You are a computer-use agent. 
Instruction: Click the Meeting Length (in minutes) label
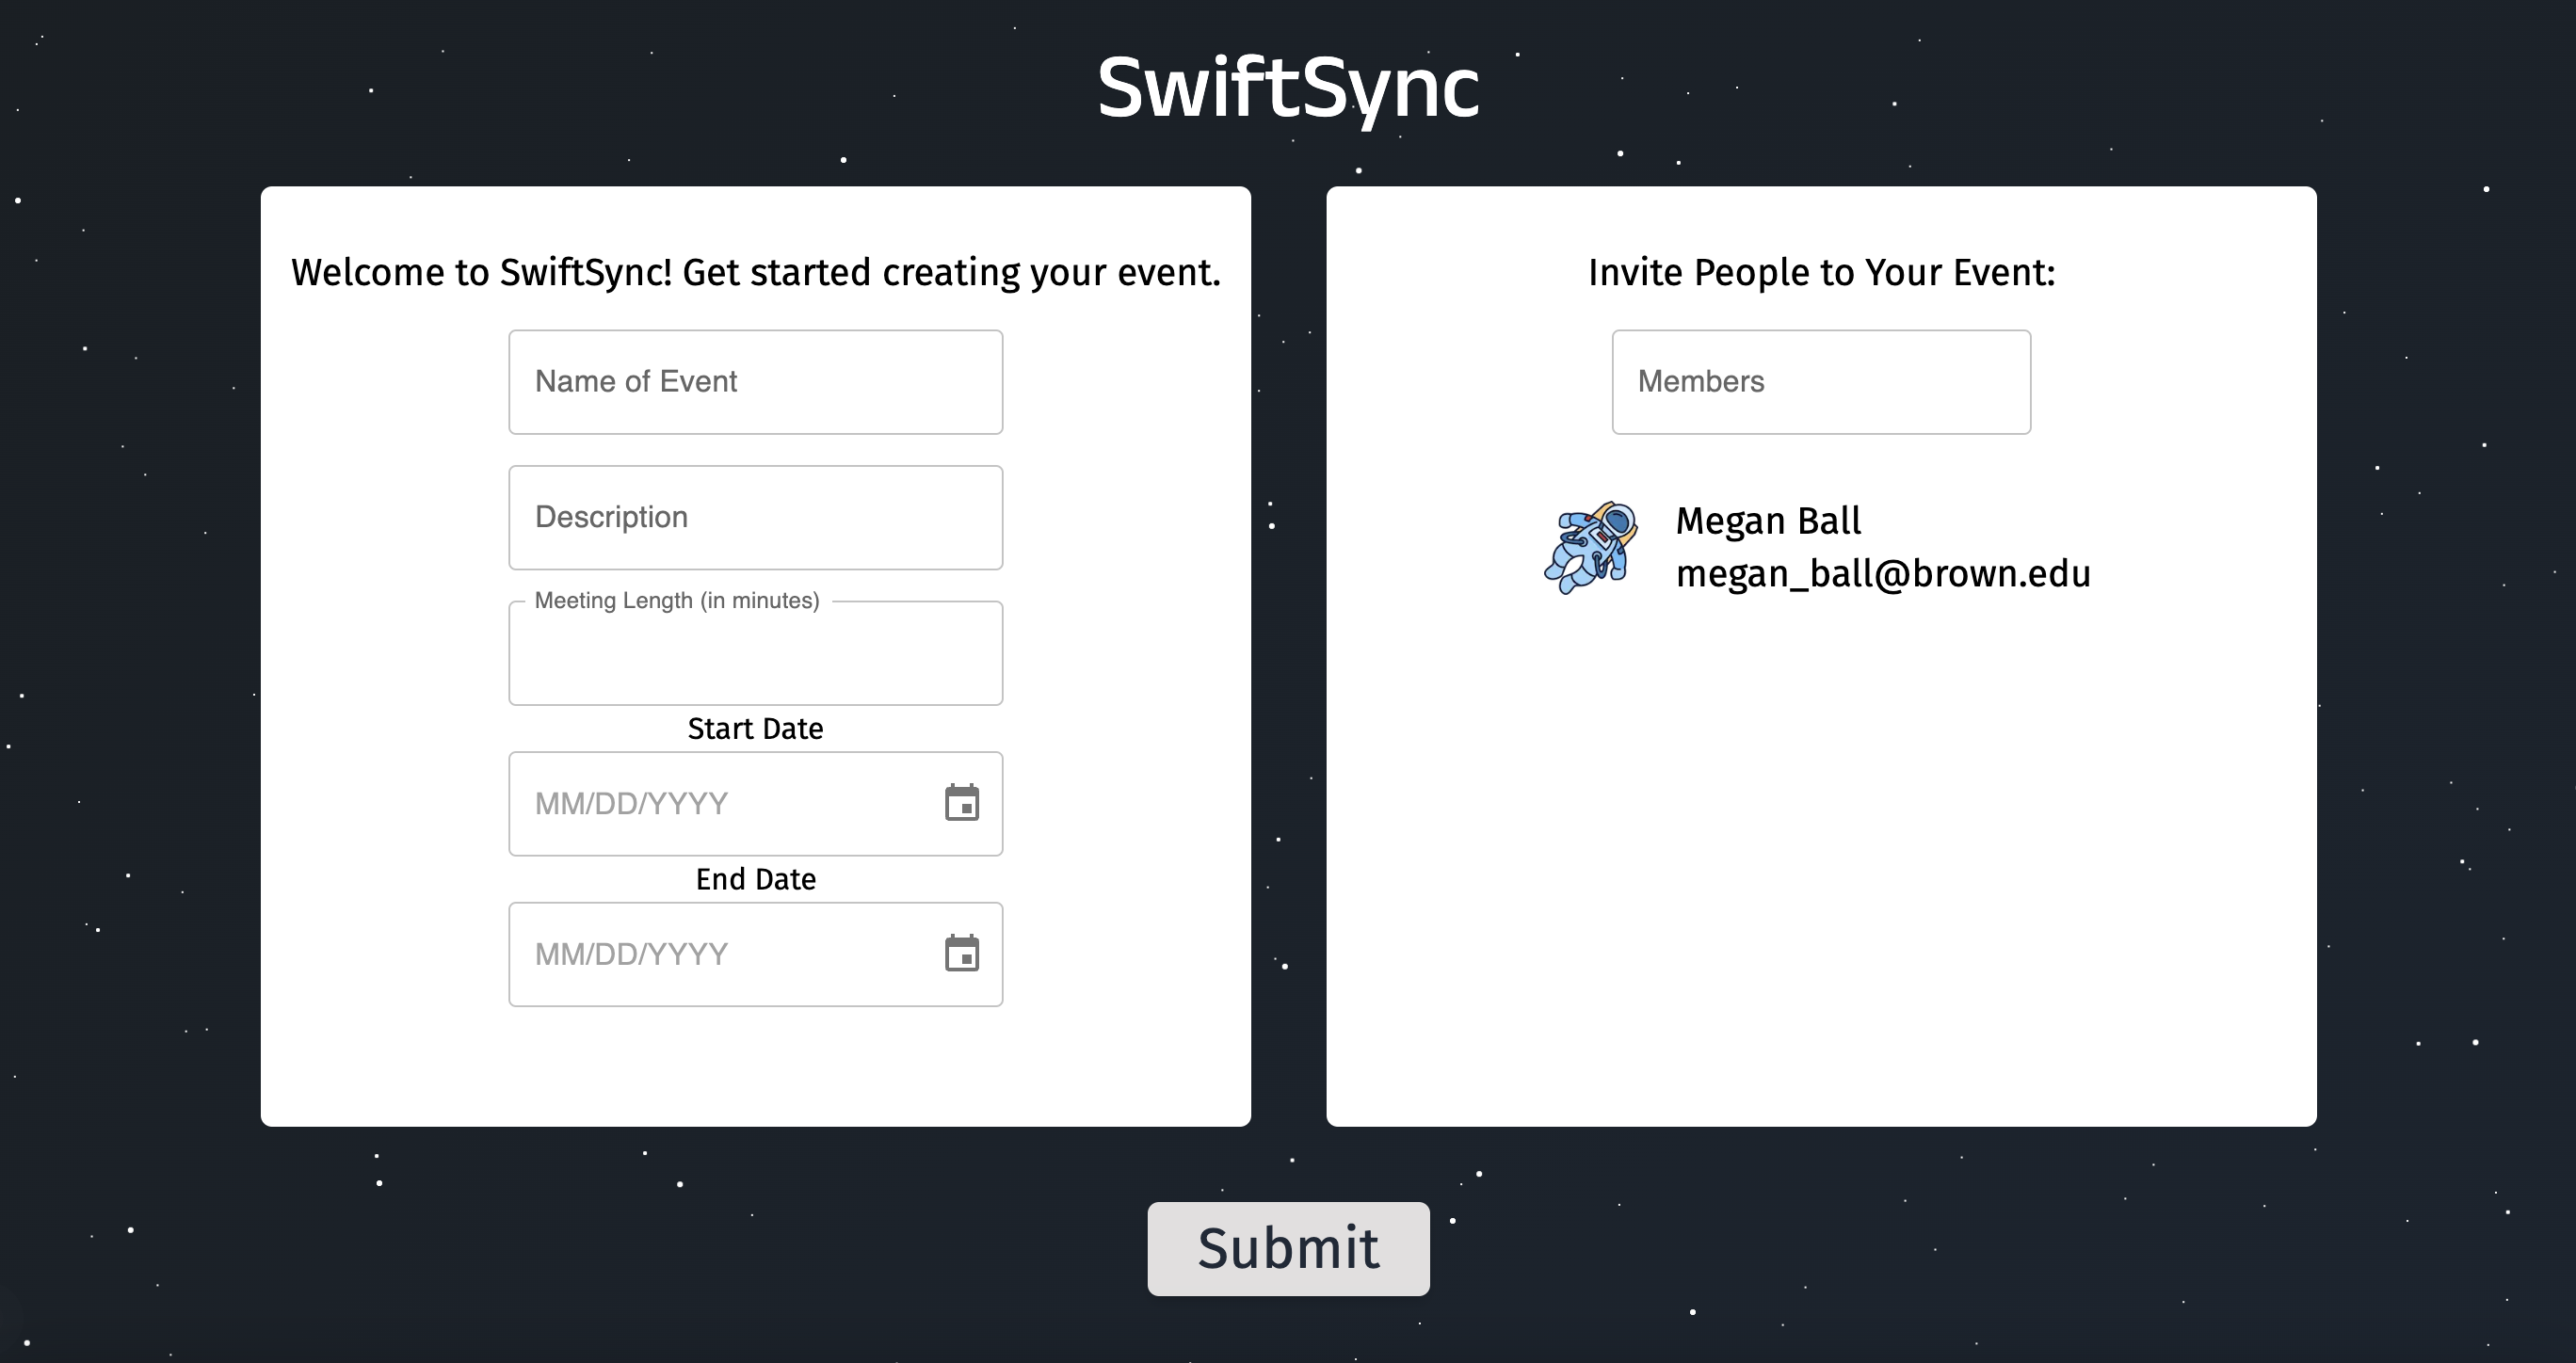(676, 600)
